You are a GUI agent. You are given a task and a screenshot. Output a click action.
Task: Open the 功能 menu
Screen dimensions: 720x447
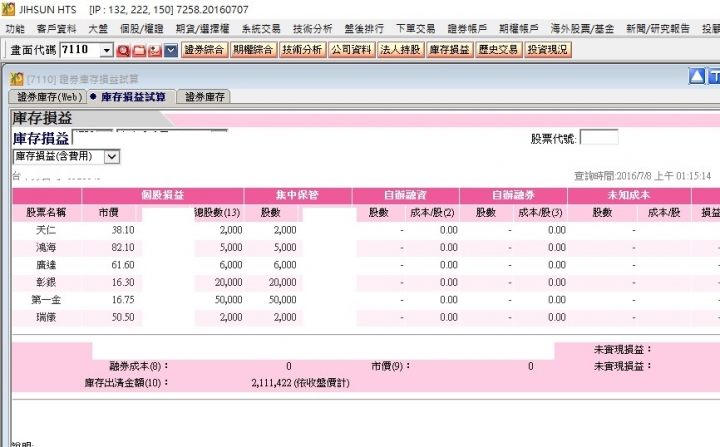click(15, 29)
